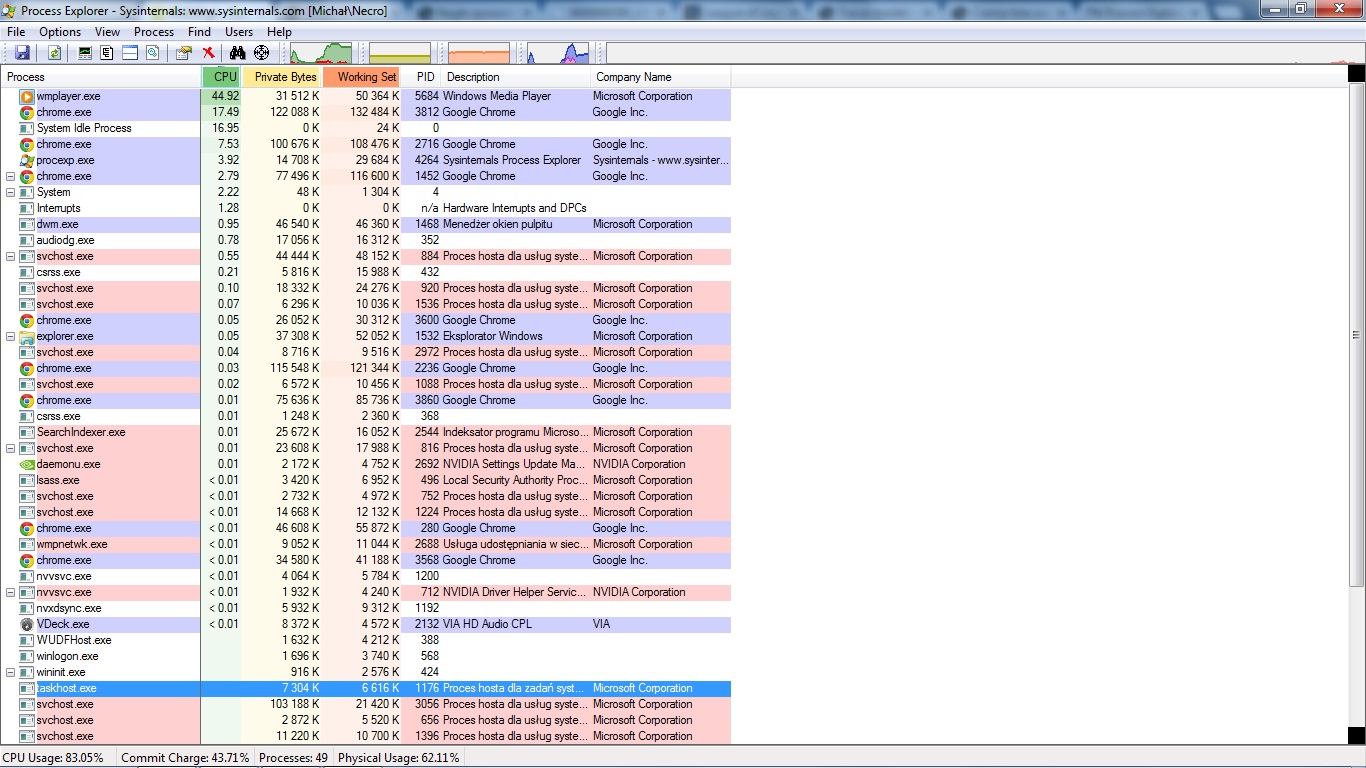This screenshot has width=1366, height=768.
Task: Click the wmplayer.exe orange play icon
Action: (x=27, y=96)
